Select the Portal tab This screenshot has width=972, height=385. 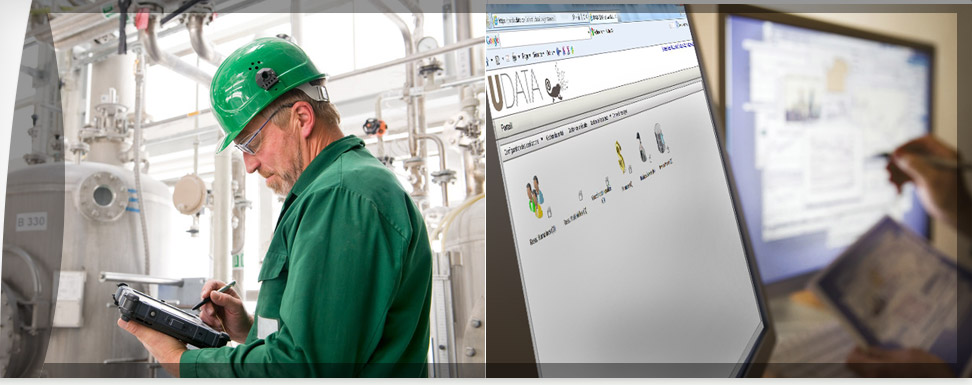(x=506, y=126)
